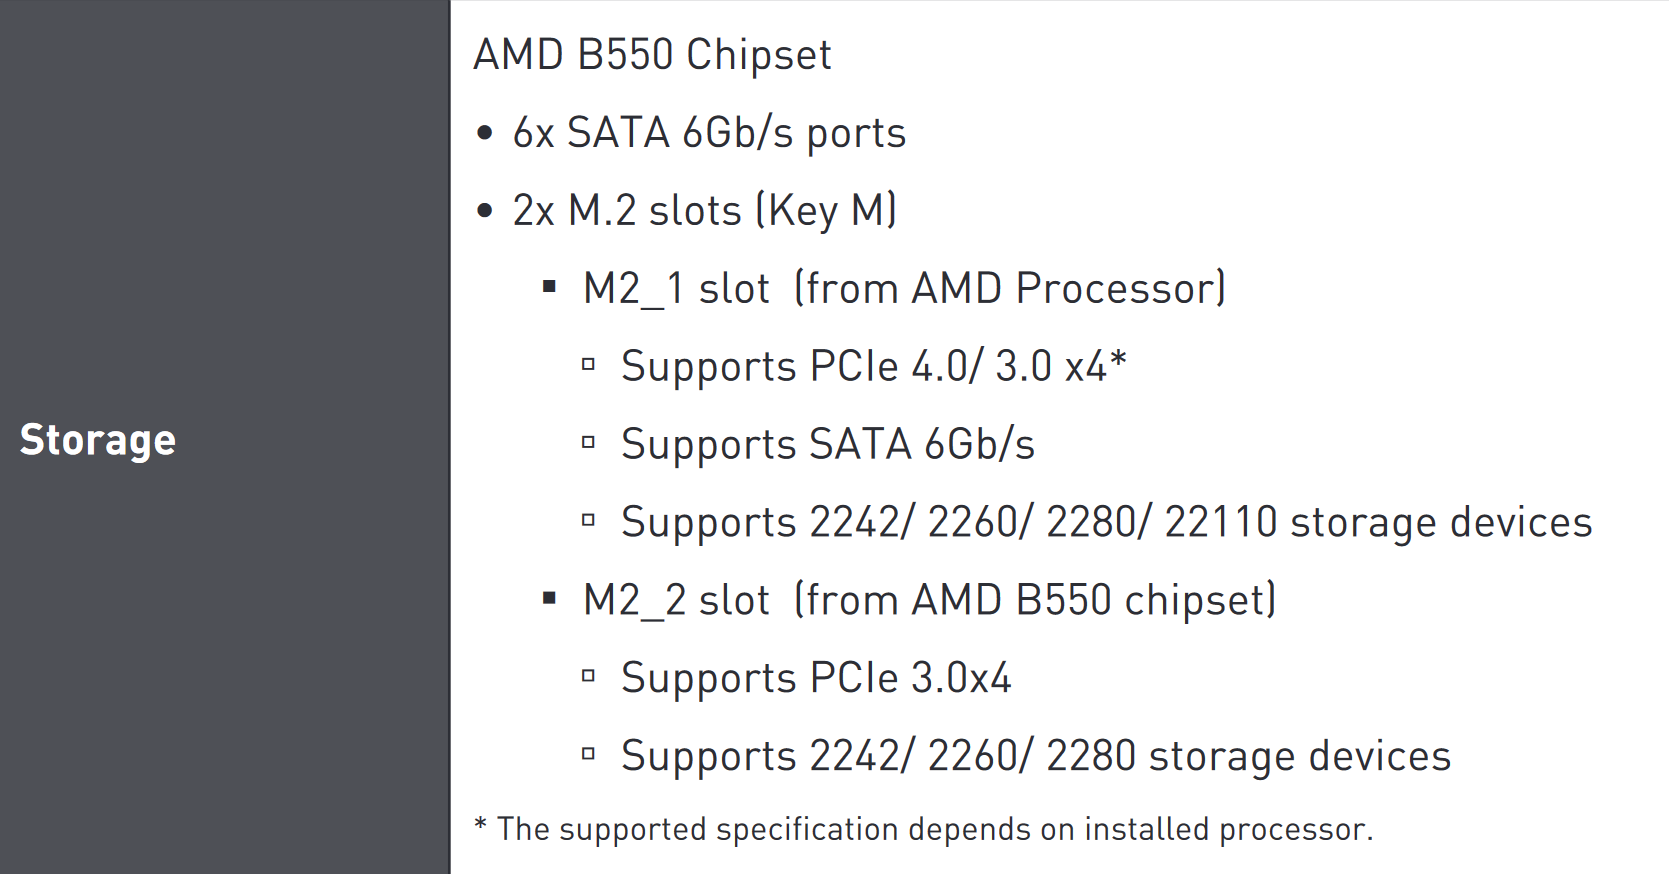Click the solid square bullet before M2_1 slot
The width and height of the screenshot is (1669, 874).
(549, 287)
